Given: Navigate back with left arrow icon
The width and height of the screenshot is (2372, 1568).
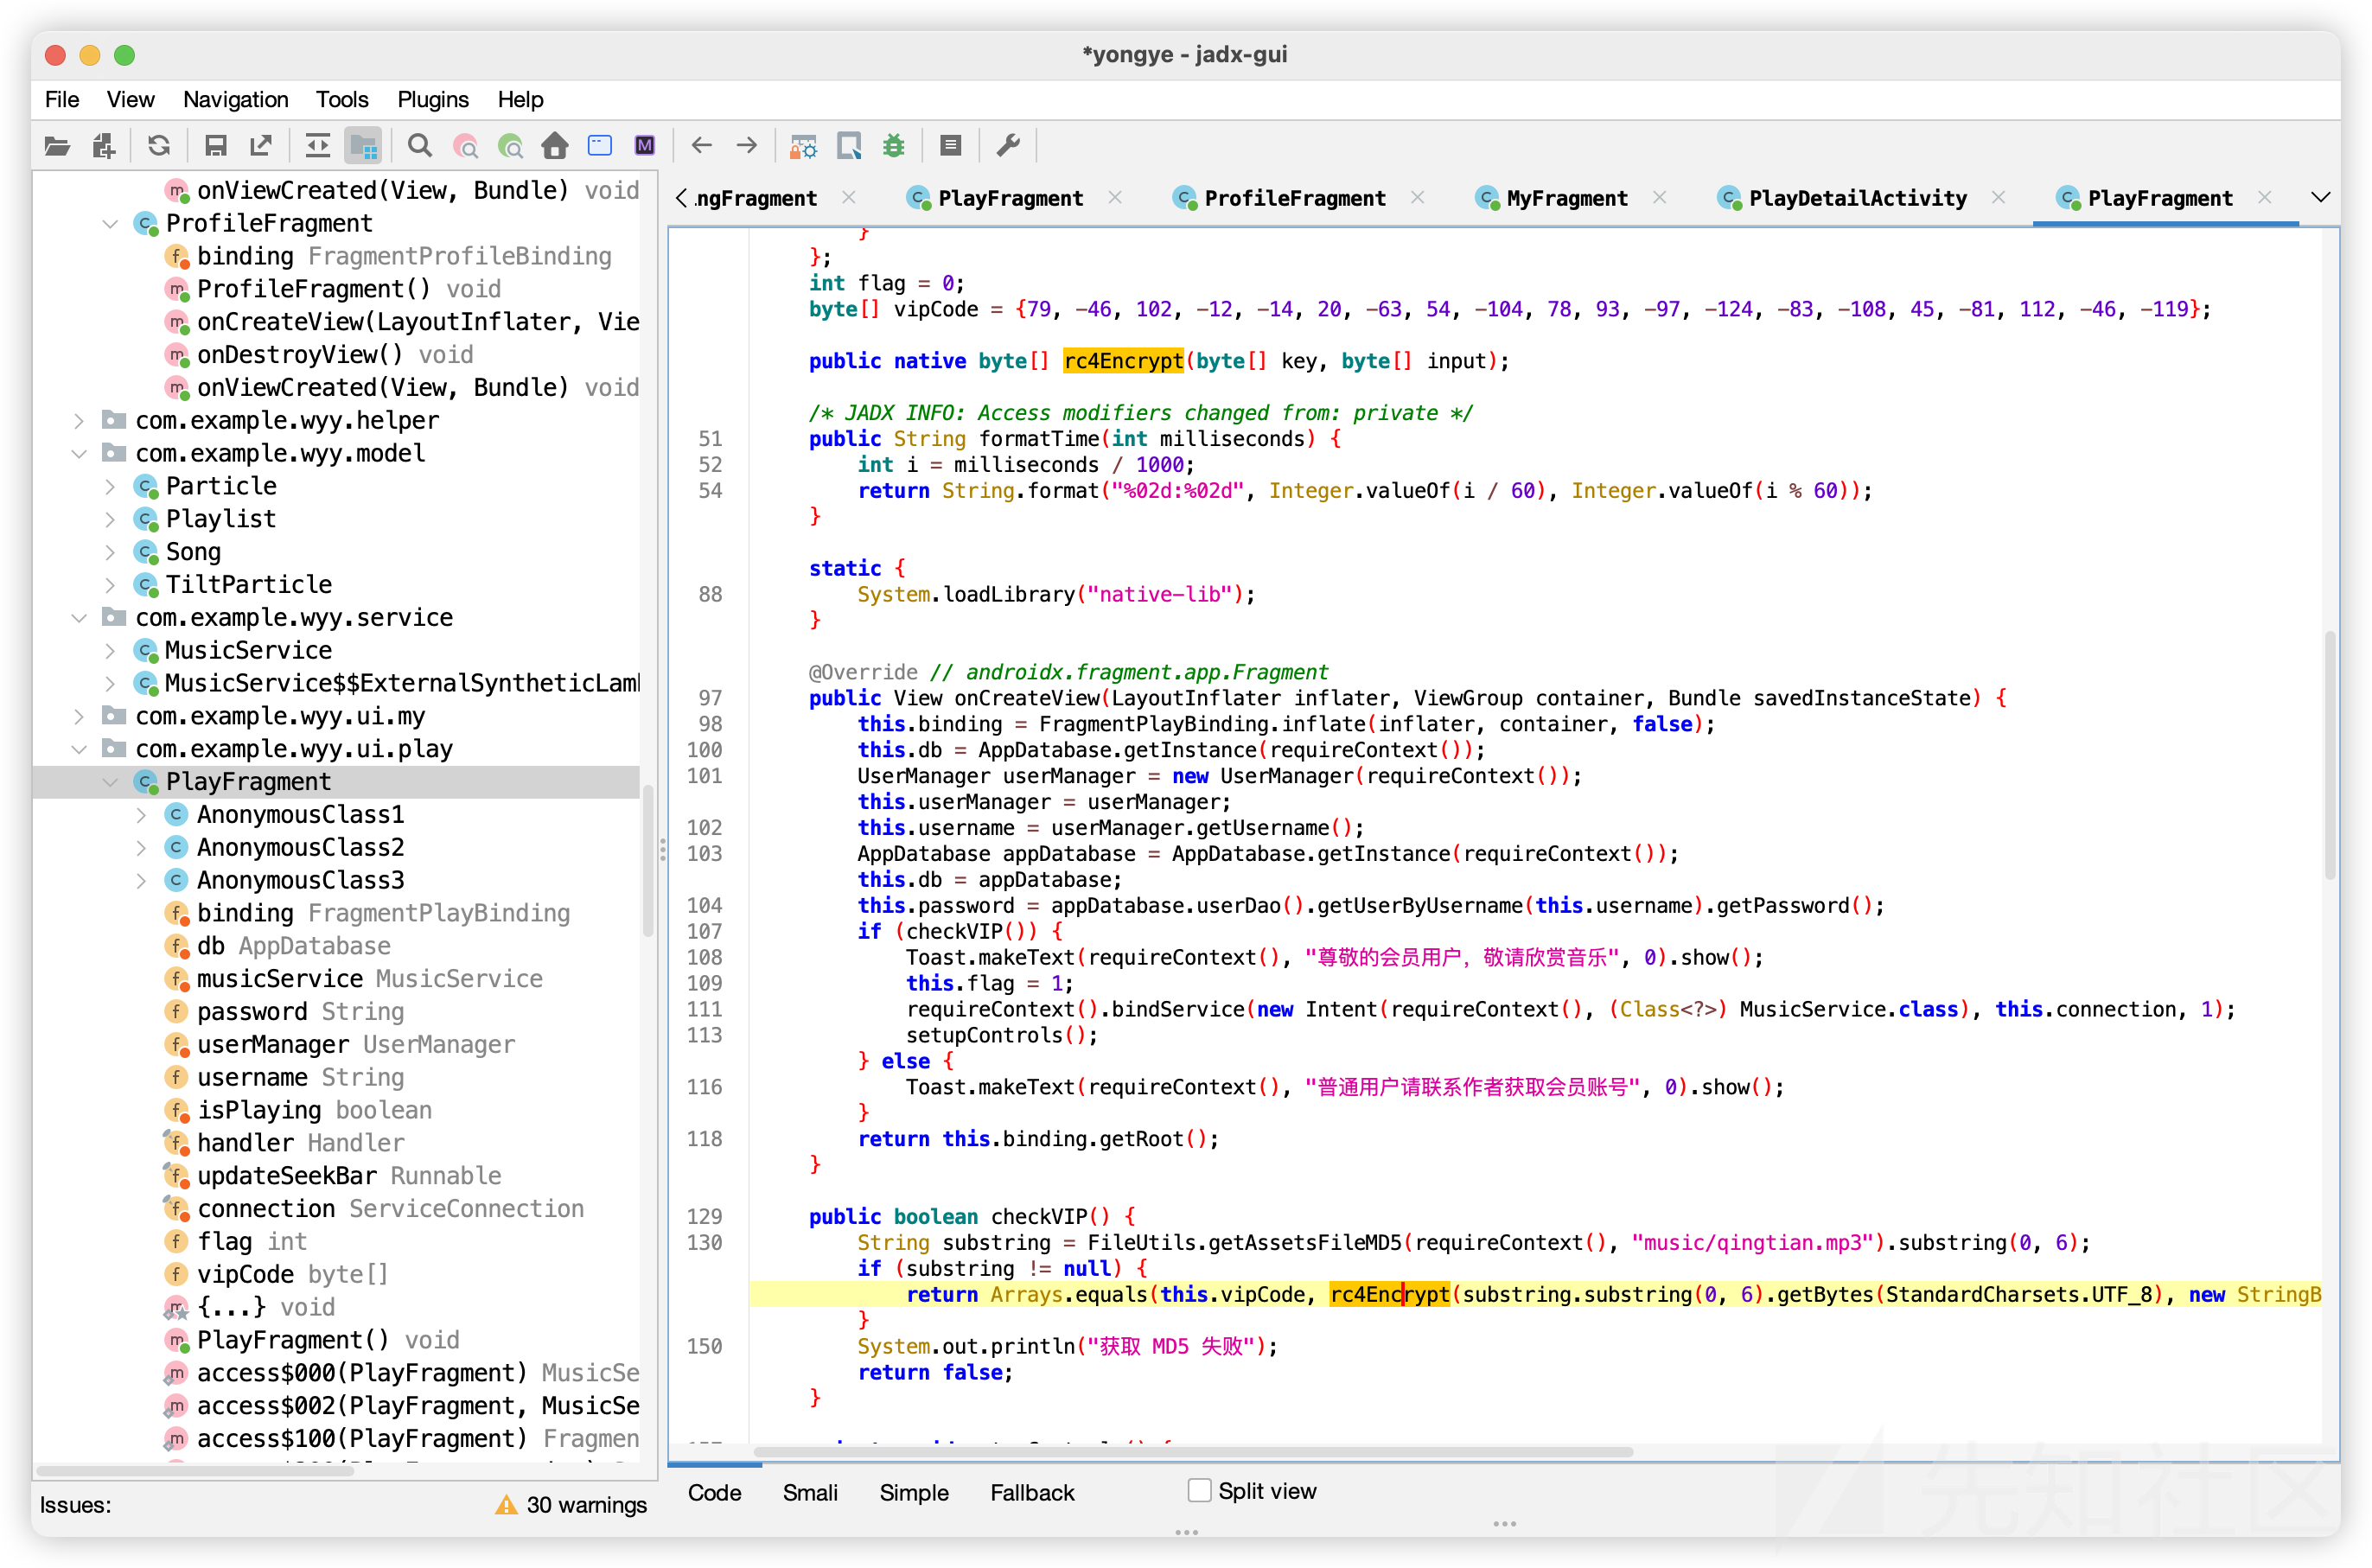Looking at the screenshot, I should pyautogui.click(x=702, y=146).
